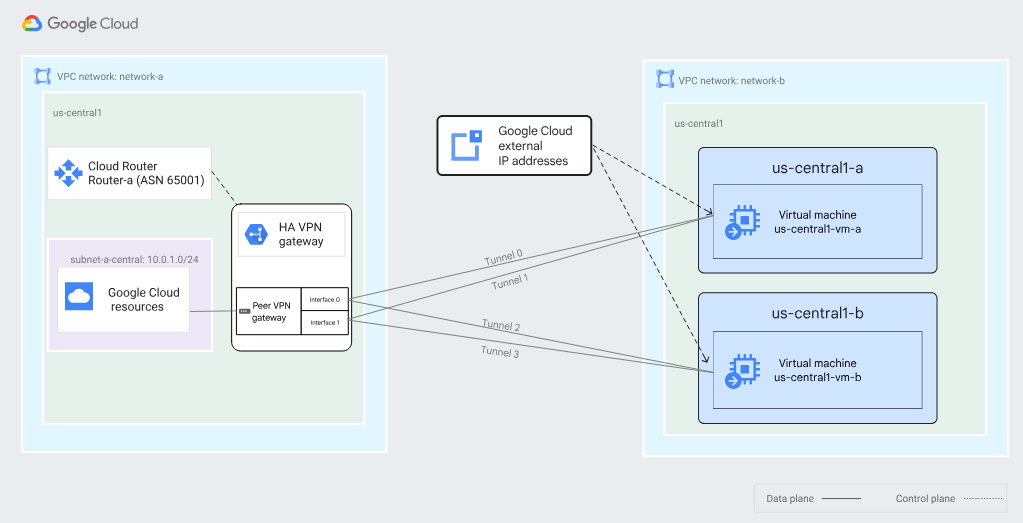The width and height of the screenshot is (1023, 523).
Task: Click the us-central1-b zone heading
Action: 817,313
